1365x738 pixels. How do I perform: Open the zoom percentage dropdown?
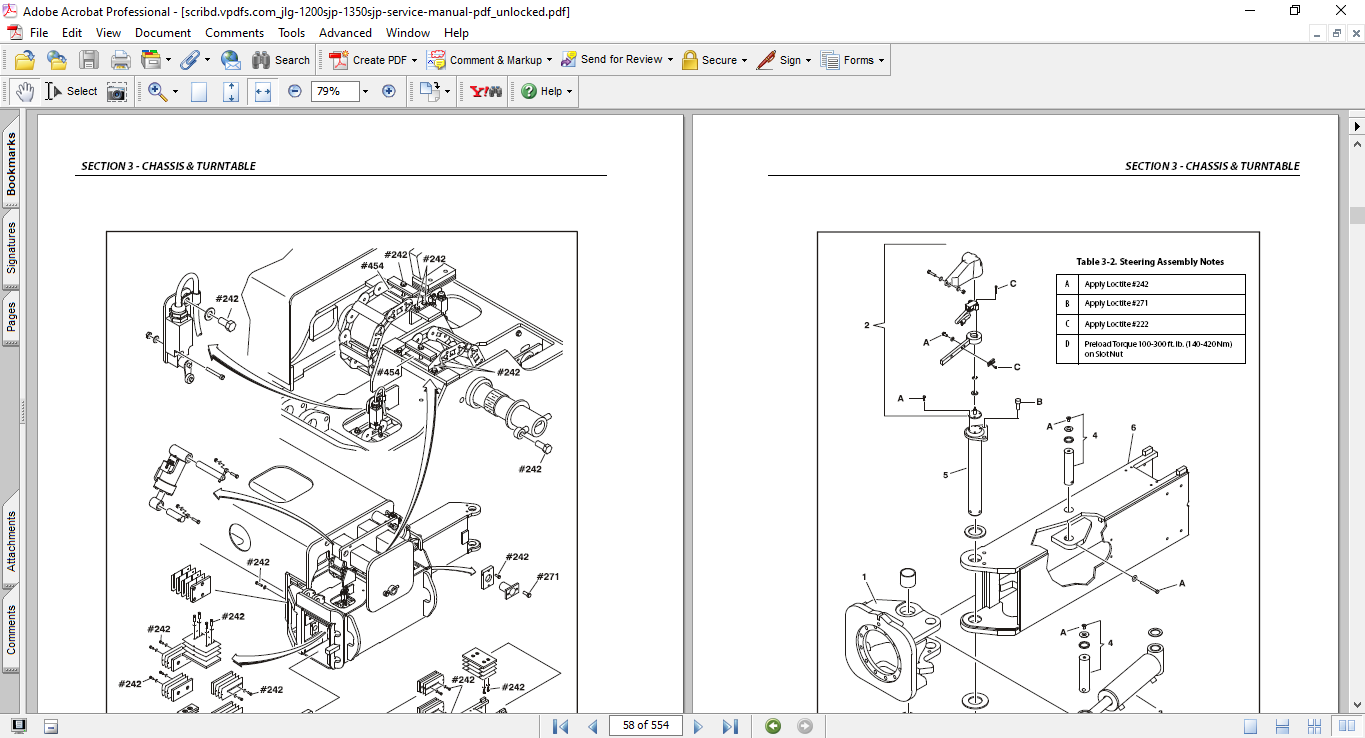(x=365, y=92)
